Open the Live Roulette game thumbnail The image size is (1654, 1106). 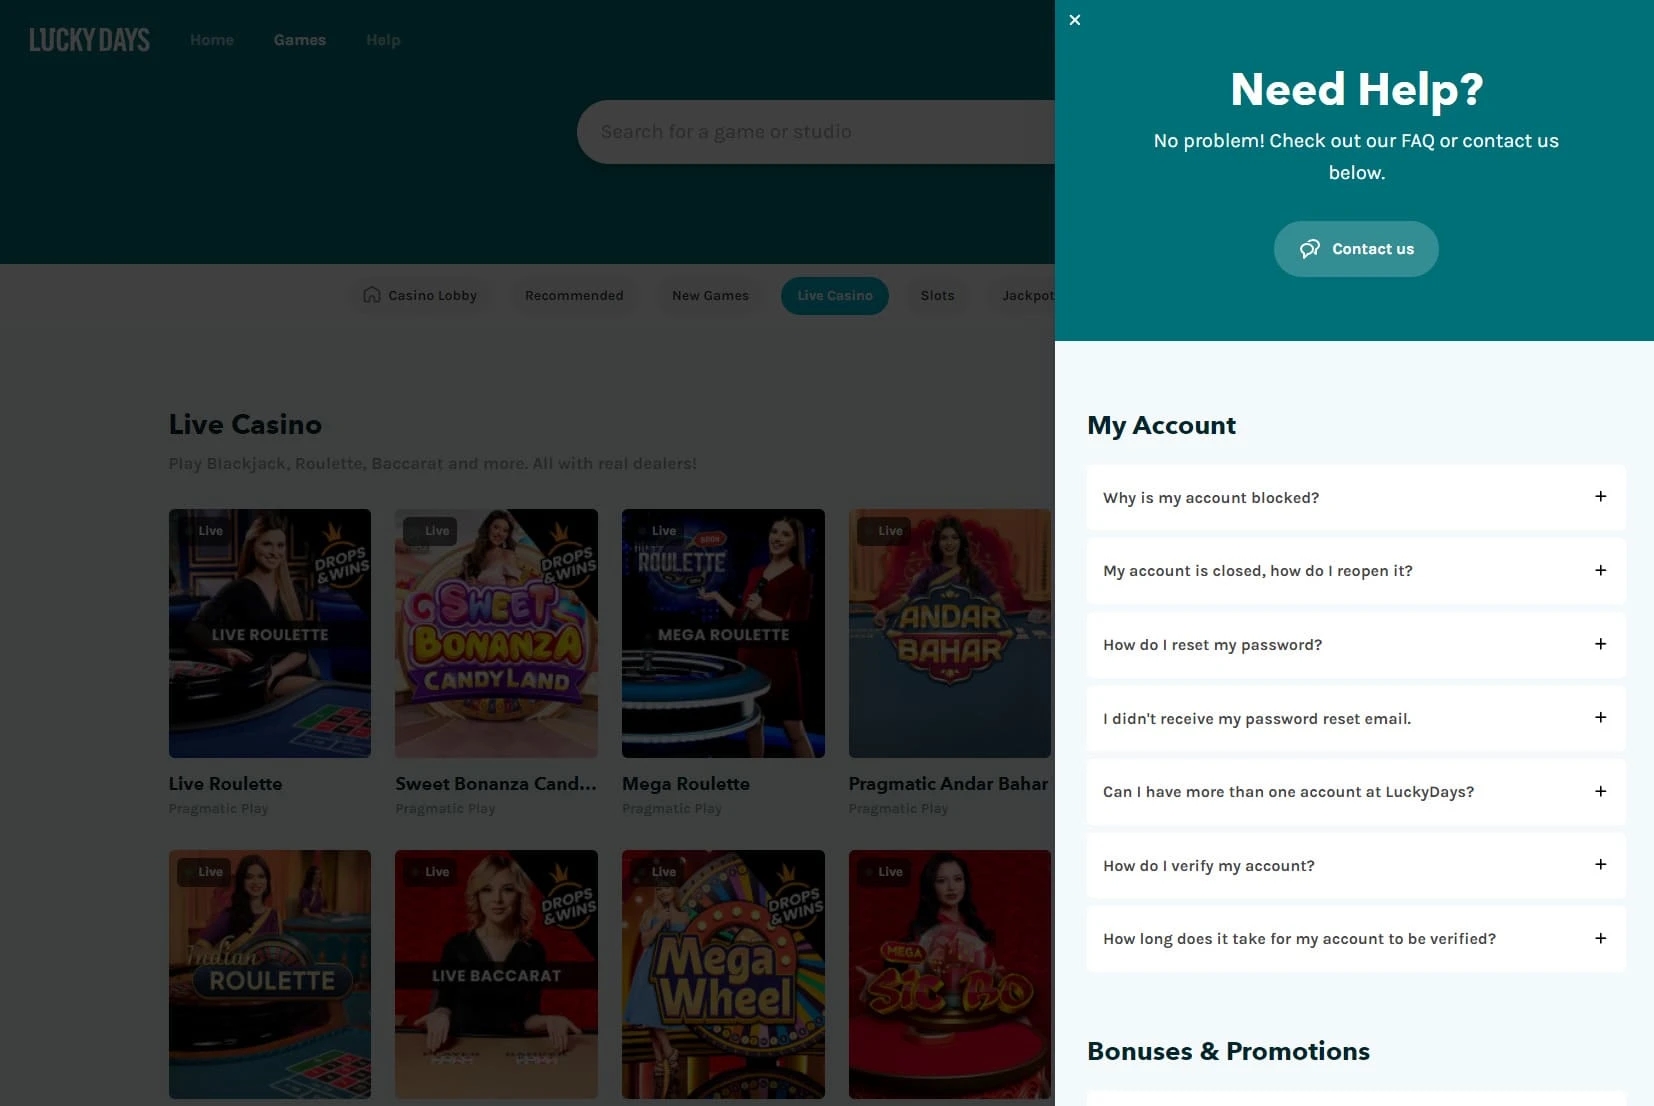click(x=270, y=633)
